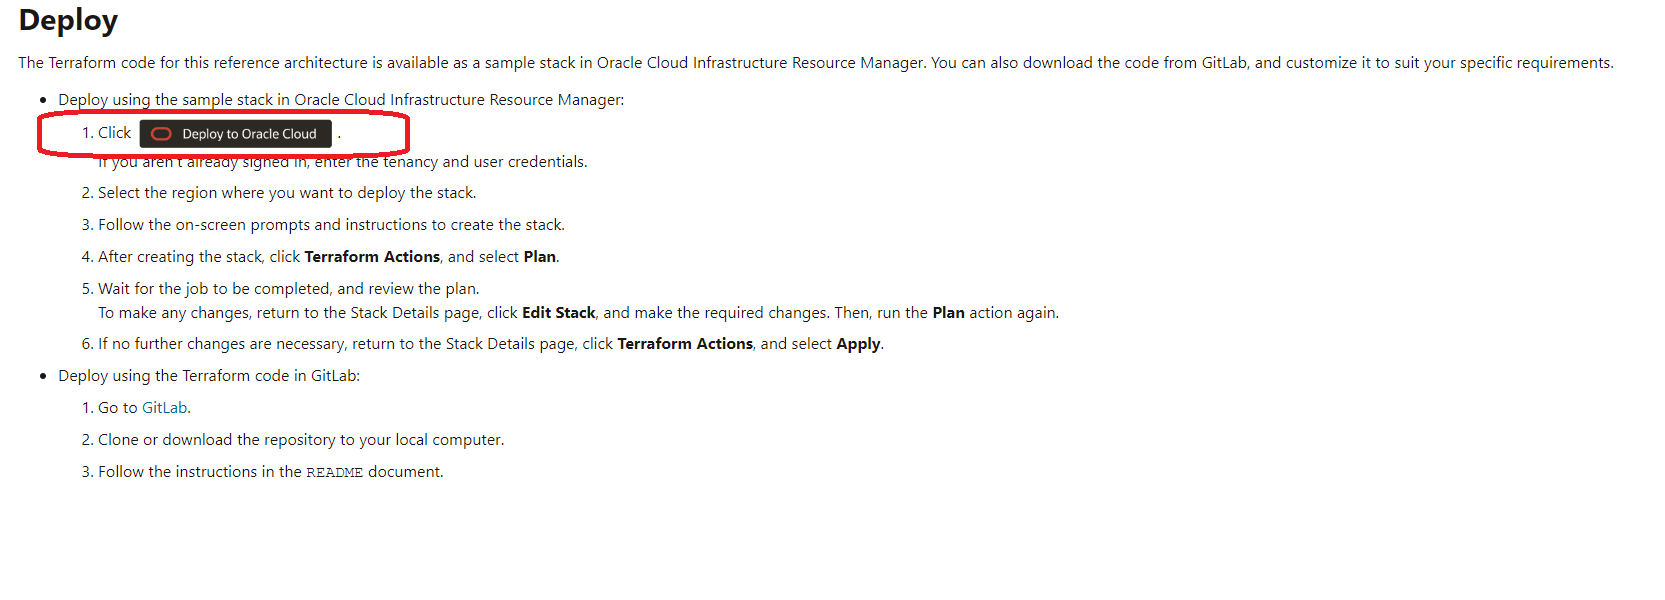Click the 'Wait for the job' step text
This screenshot has height=600, width=1665.
[289, 289]
